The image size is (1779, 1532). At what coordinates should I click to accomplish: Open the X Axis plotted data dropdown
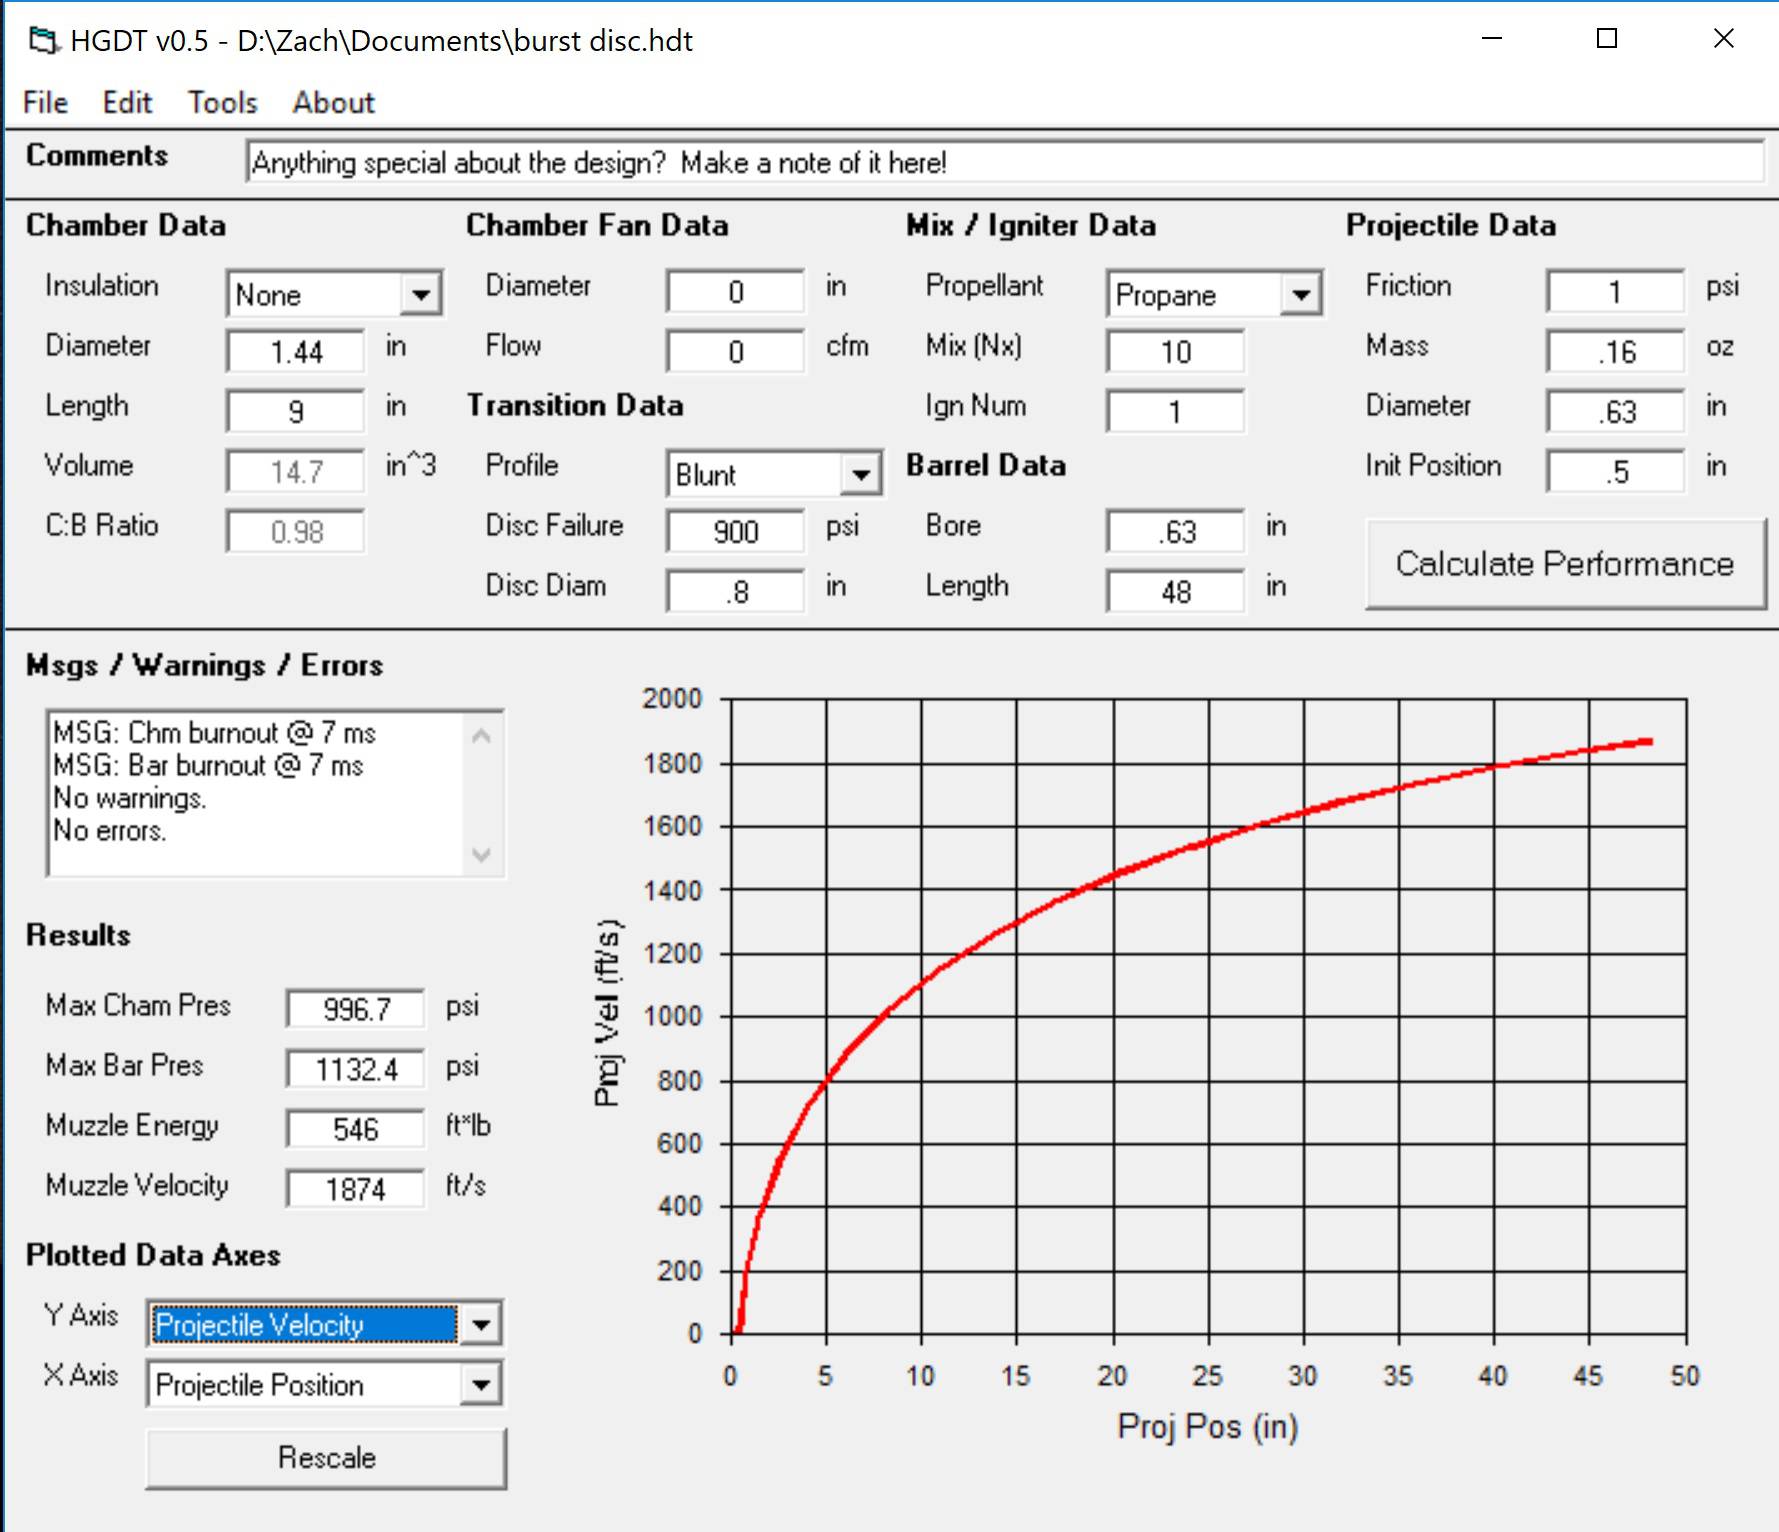click(x=481, y=1385)
